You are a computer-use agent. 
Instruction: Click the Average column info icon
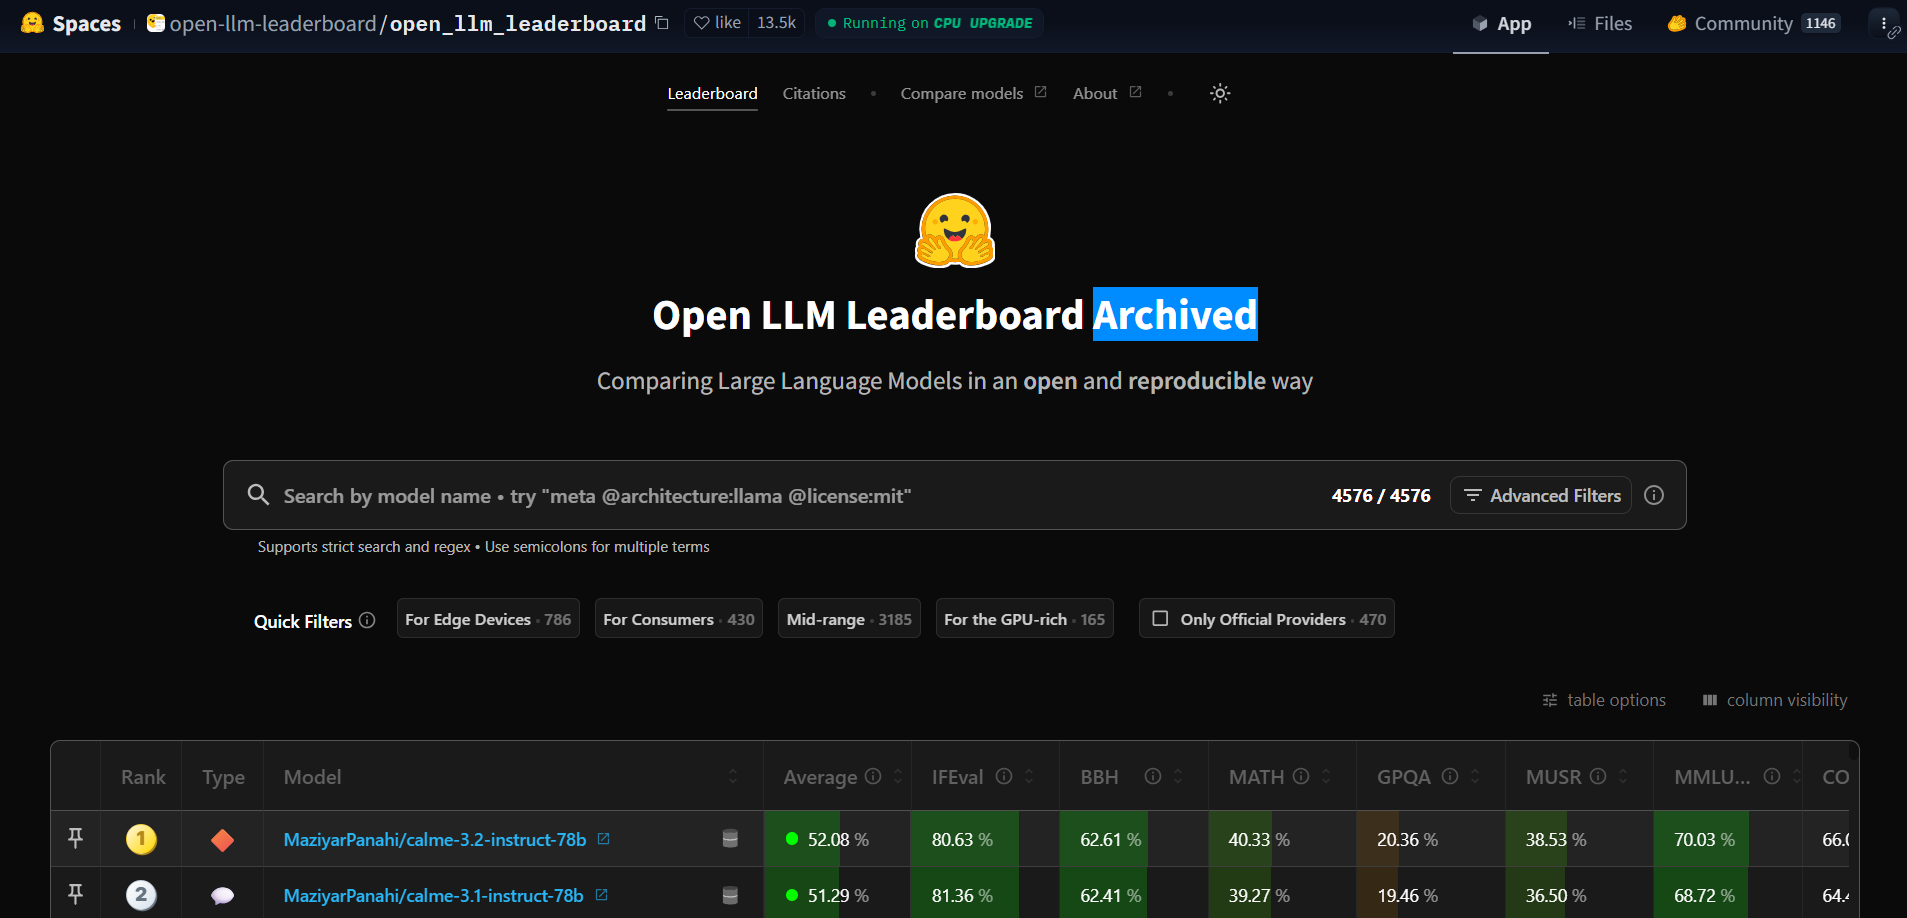873,776
